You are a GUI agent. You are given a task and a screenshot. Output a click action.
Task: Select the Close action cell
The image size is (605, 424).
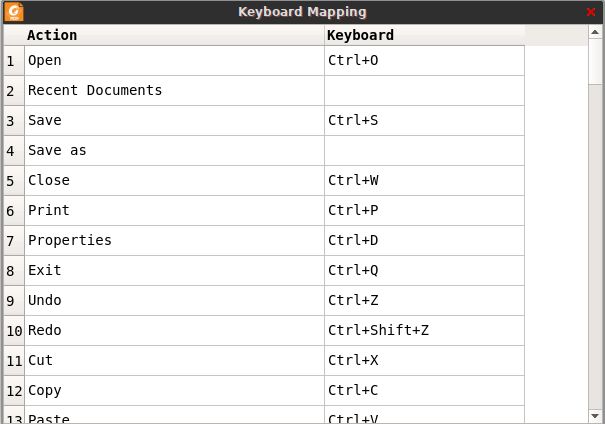[174, 181]
